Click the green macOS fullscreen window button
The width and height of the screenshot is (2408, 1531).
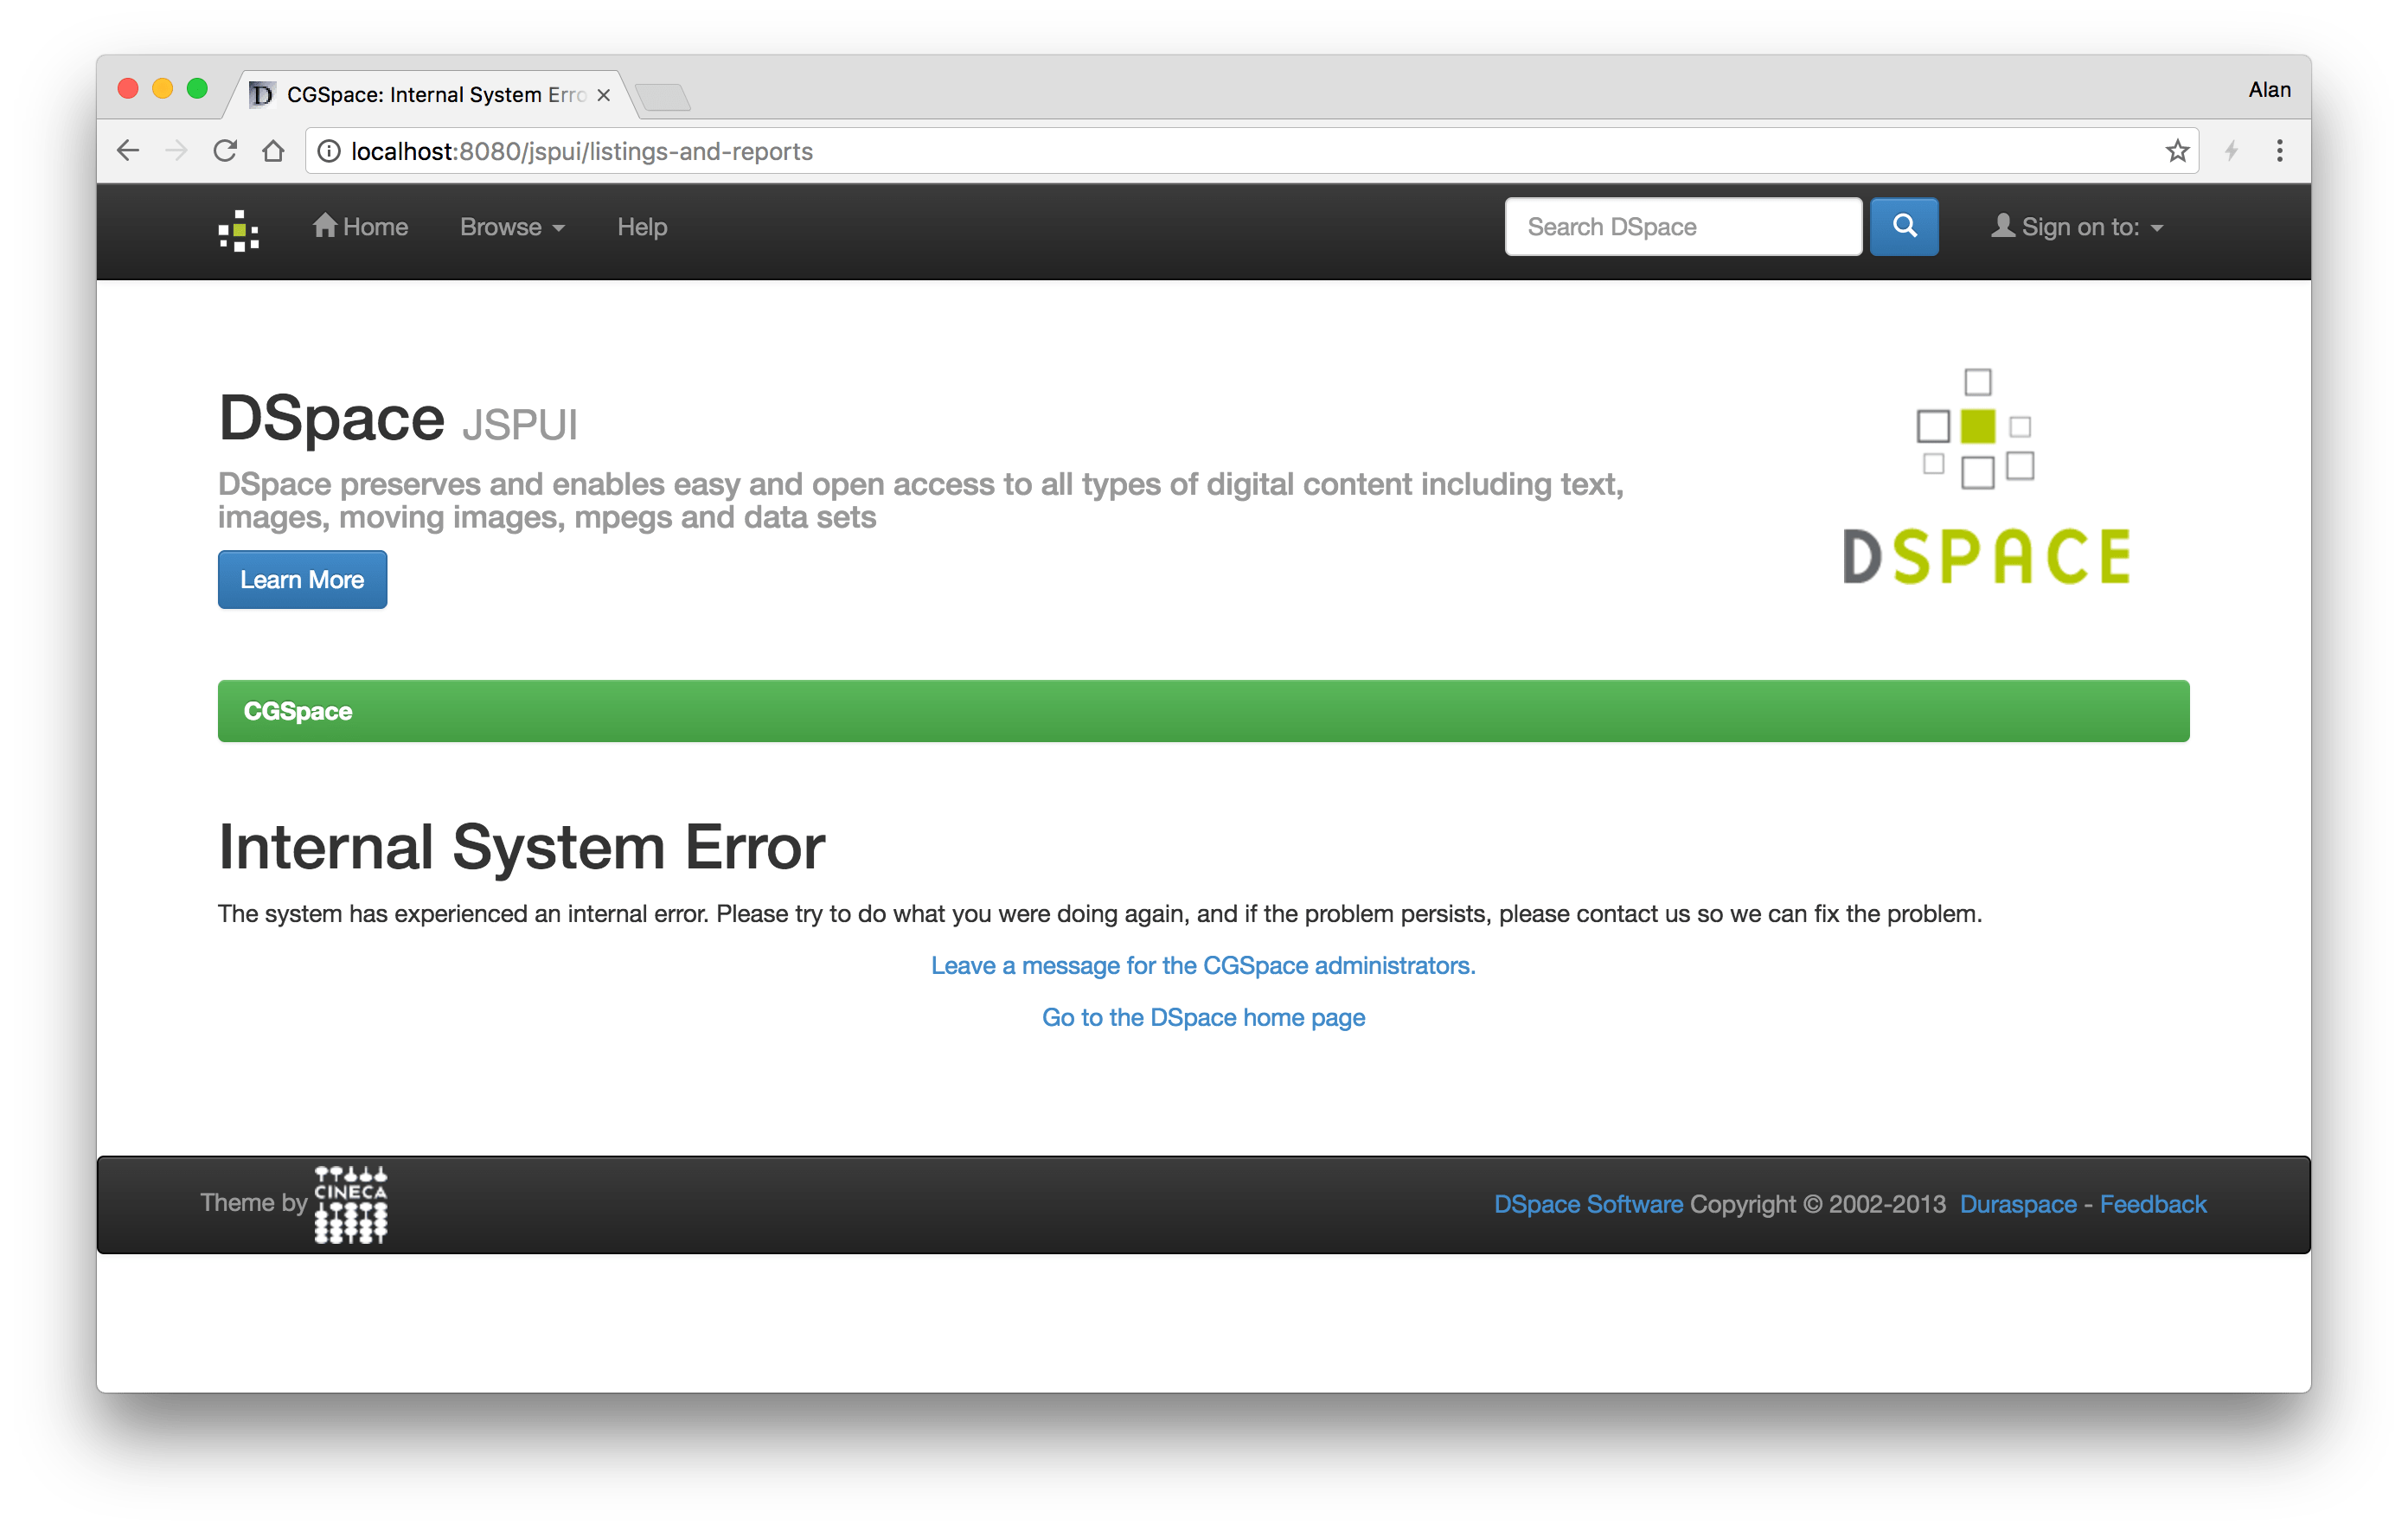[197, 89]
